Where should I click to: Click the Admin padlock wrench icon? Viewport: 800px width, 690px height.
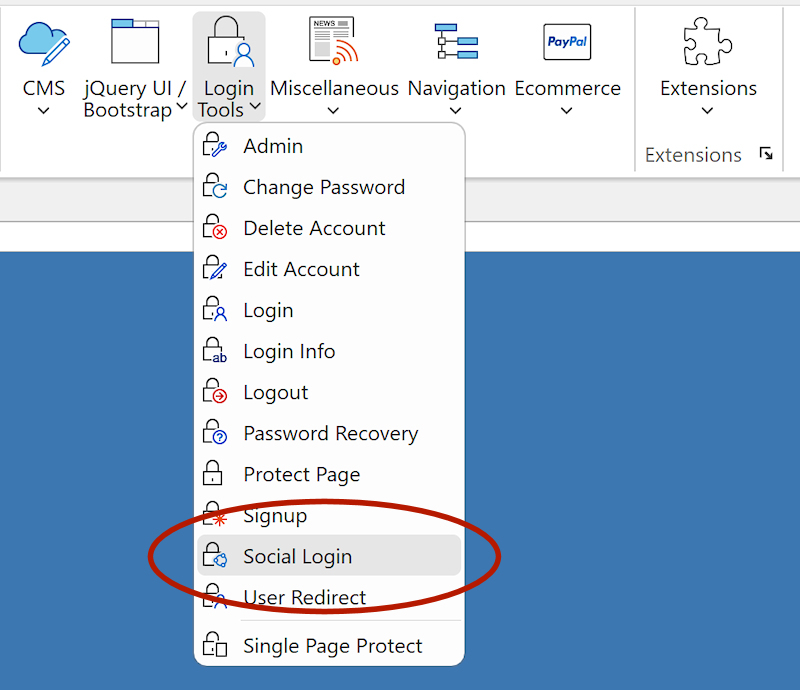pos(215,146)
